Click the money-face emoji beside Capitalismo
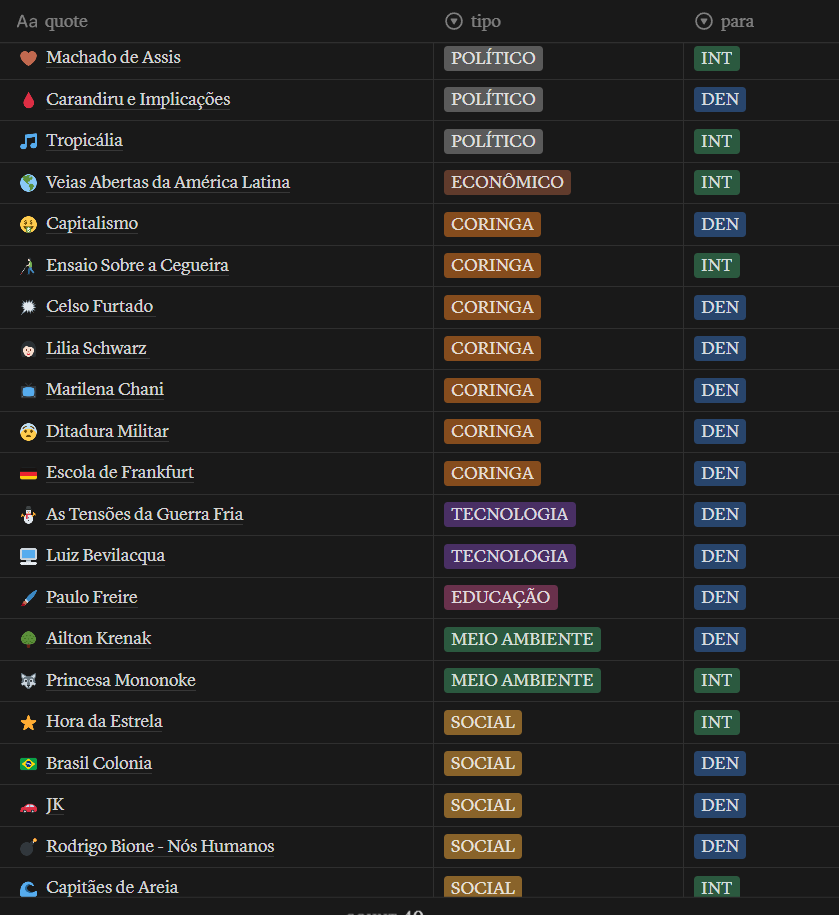The image size is (839, 915). pos(28,224)
